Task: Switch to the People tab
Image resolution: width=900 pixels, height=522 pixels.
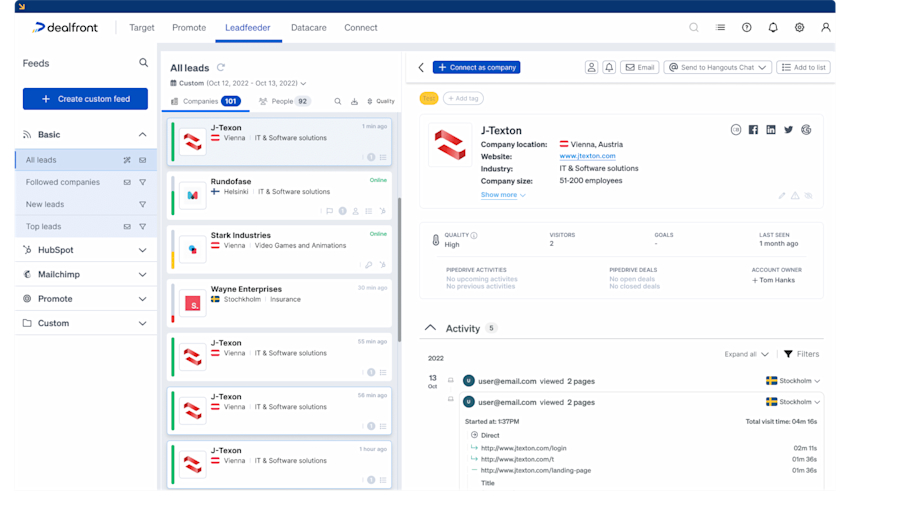Action: [x=285, y=101]
